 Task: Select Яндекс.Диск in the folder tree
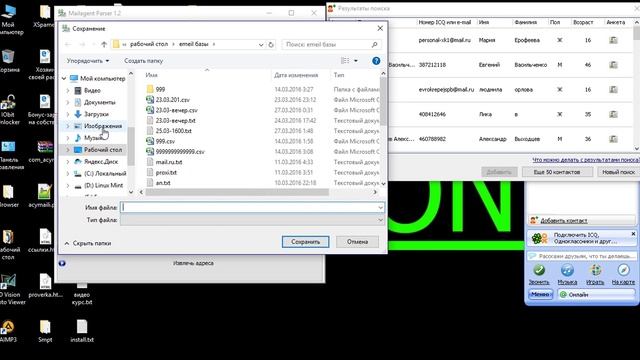(101, 162)
